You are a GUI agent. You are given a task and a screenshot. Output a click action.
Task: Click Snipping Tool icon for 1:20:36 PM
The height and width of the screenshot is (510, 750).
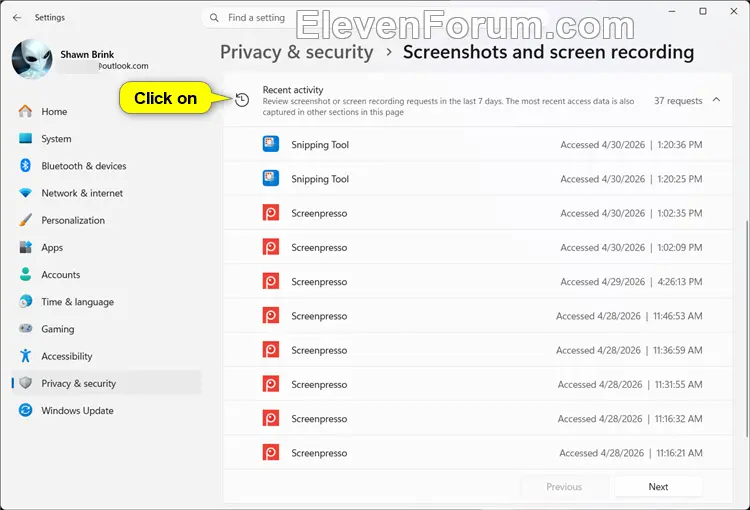pyautogui.click(x=271, y=144)
